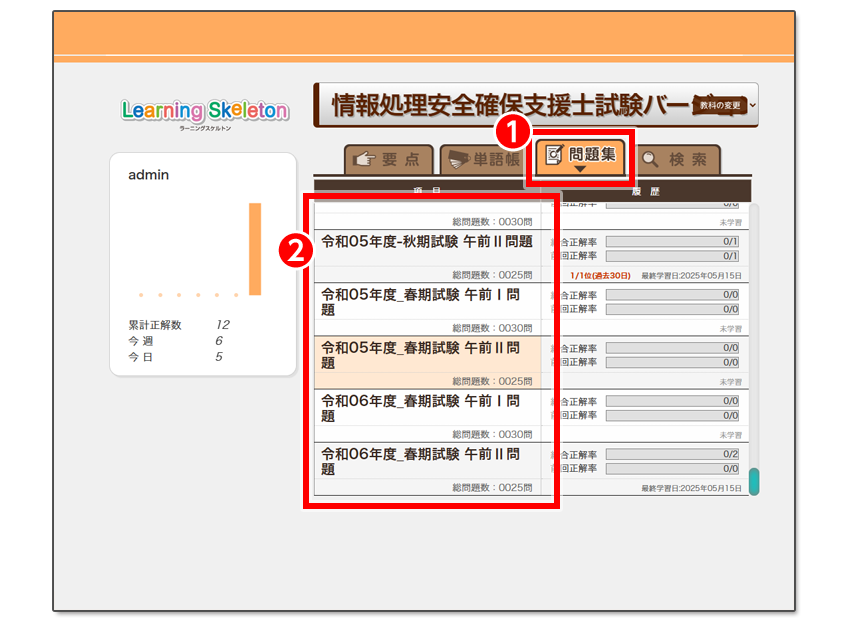848x628 pixels.
Task: Click the pointing hand icon on the 要点 tab
Action: tap(364, 159)
